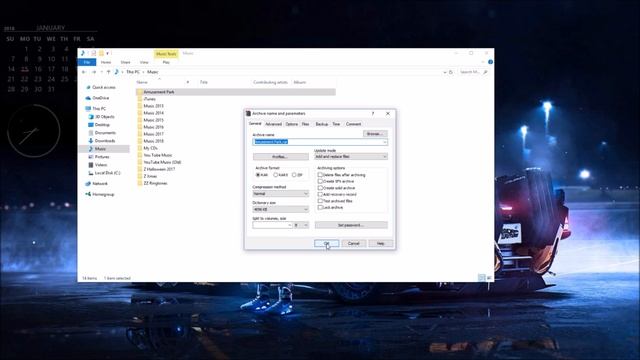Image resolution: width=640 pixels, height=360 pixels.
Task: Select the ZIP archive format radio button
Action: pyautogui.click(x=294, y=175)
